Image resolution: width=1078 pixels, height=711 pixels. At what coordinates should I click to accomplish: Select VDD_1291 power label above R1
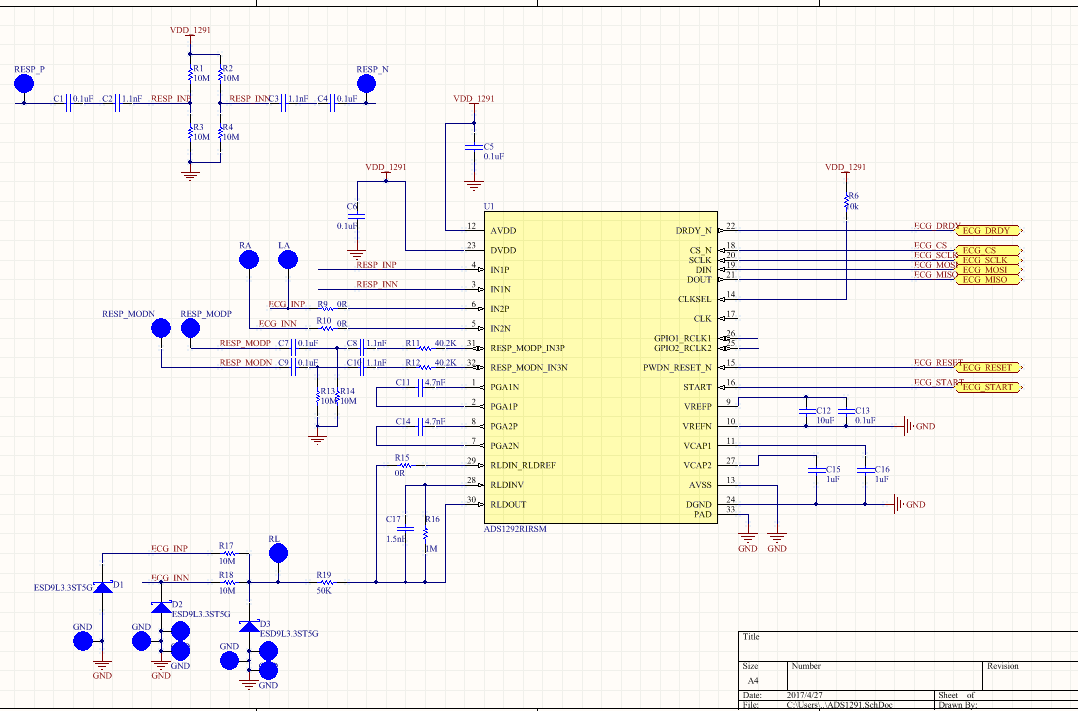(190, 30)
